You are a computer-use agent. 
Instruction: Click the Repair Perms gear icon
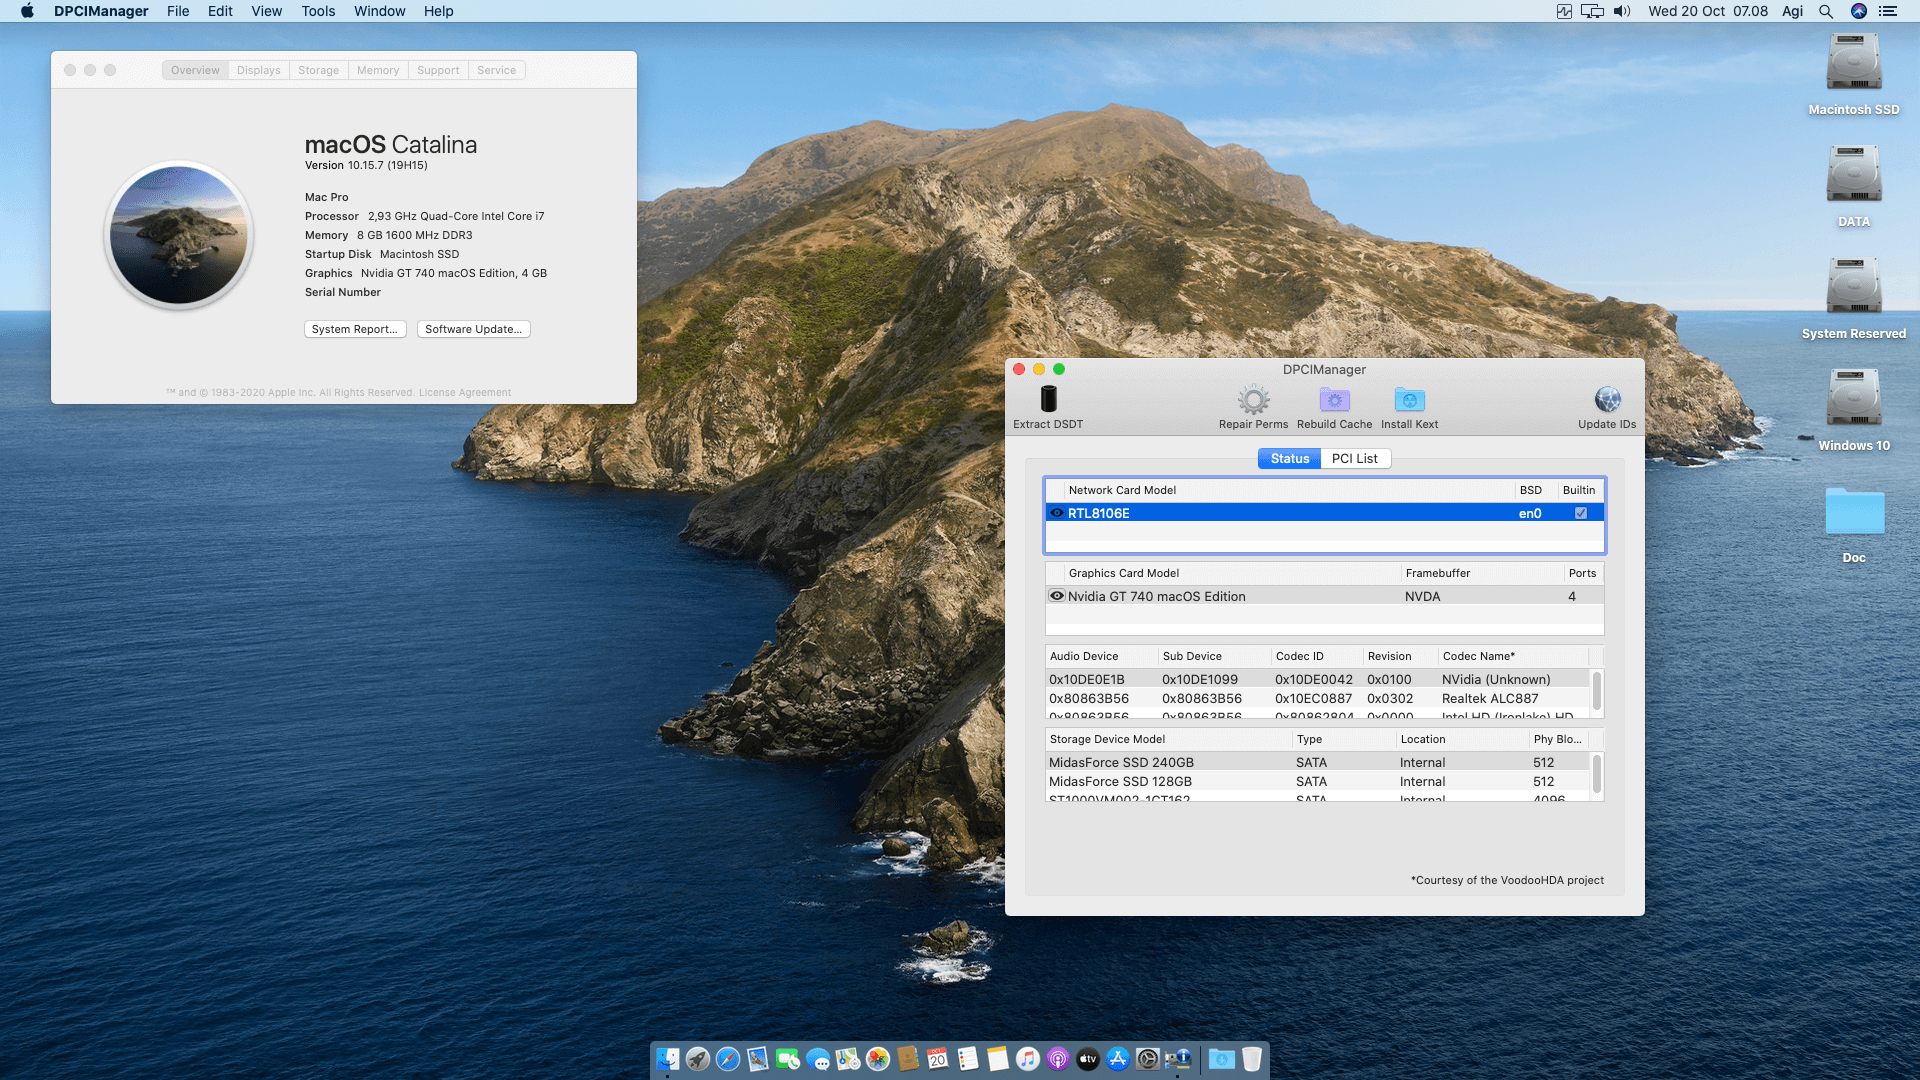point(1253,400)
